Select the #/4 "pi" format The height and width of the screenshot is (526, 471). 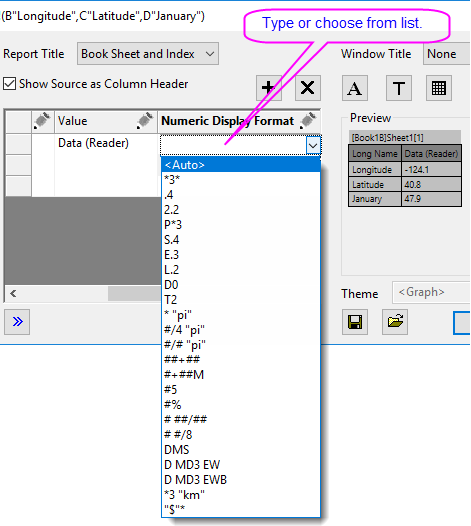[241, 329]
